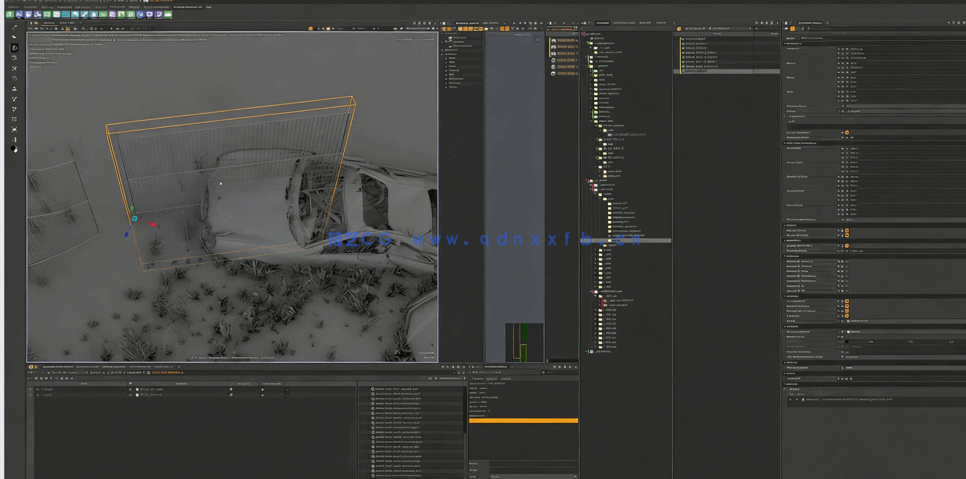
Task: Click the cyan center handle of the gizmo
Action: point(134,218)
